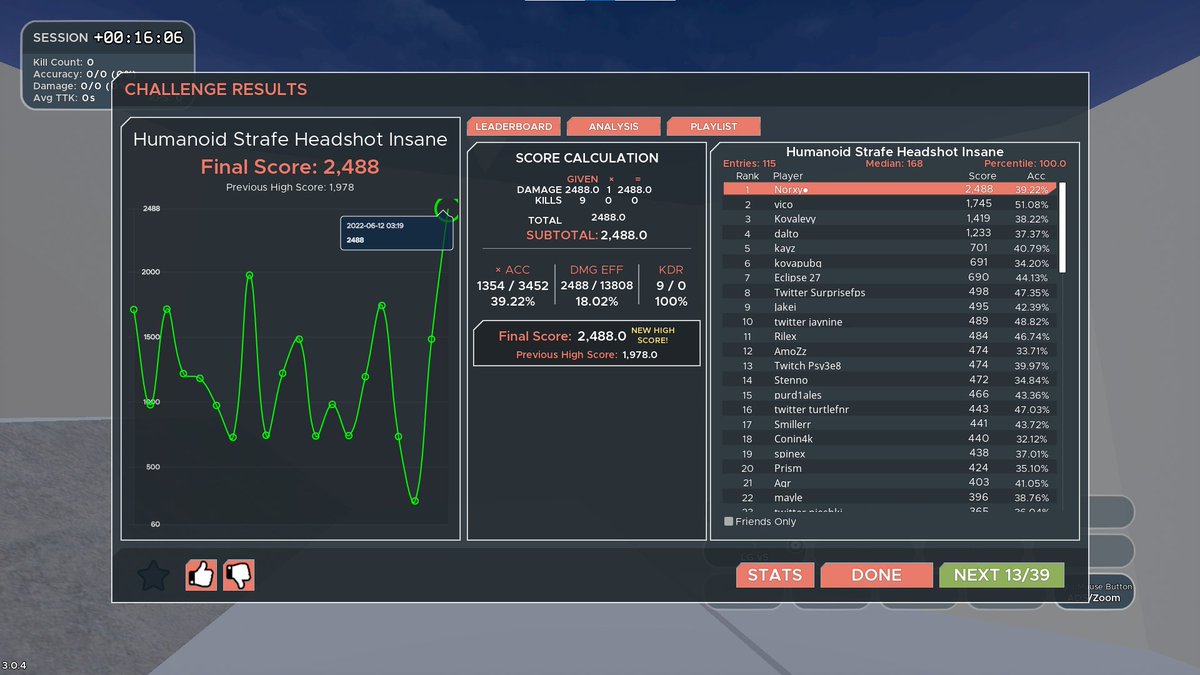Click the 39.22% accuracy value in score calculation
This screenshot has height=675, width=1200.
click(513, 302)
